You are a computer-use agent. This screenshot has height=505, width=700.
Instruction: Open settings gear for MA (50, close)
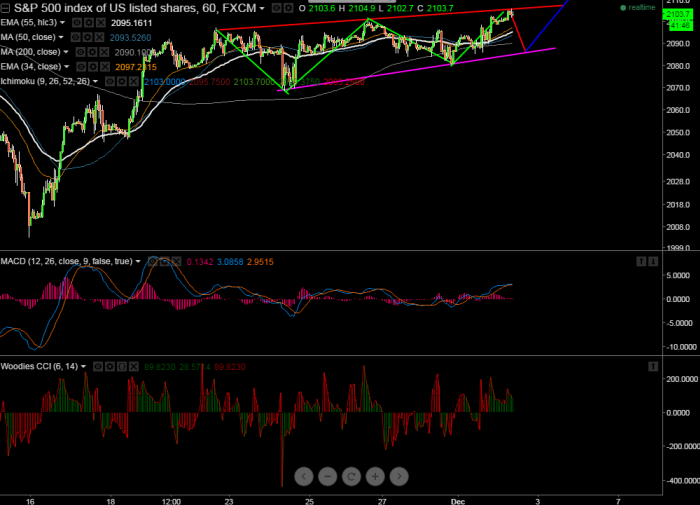pos(88,38)
